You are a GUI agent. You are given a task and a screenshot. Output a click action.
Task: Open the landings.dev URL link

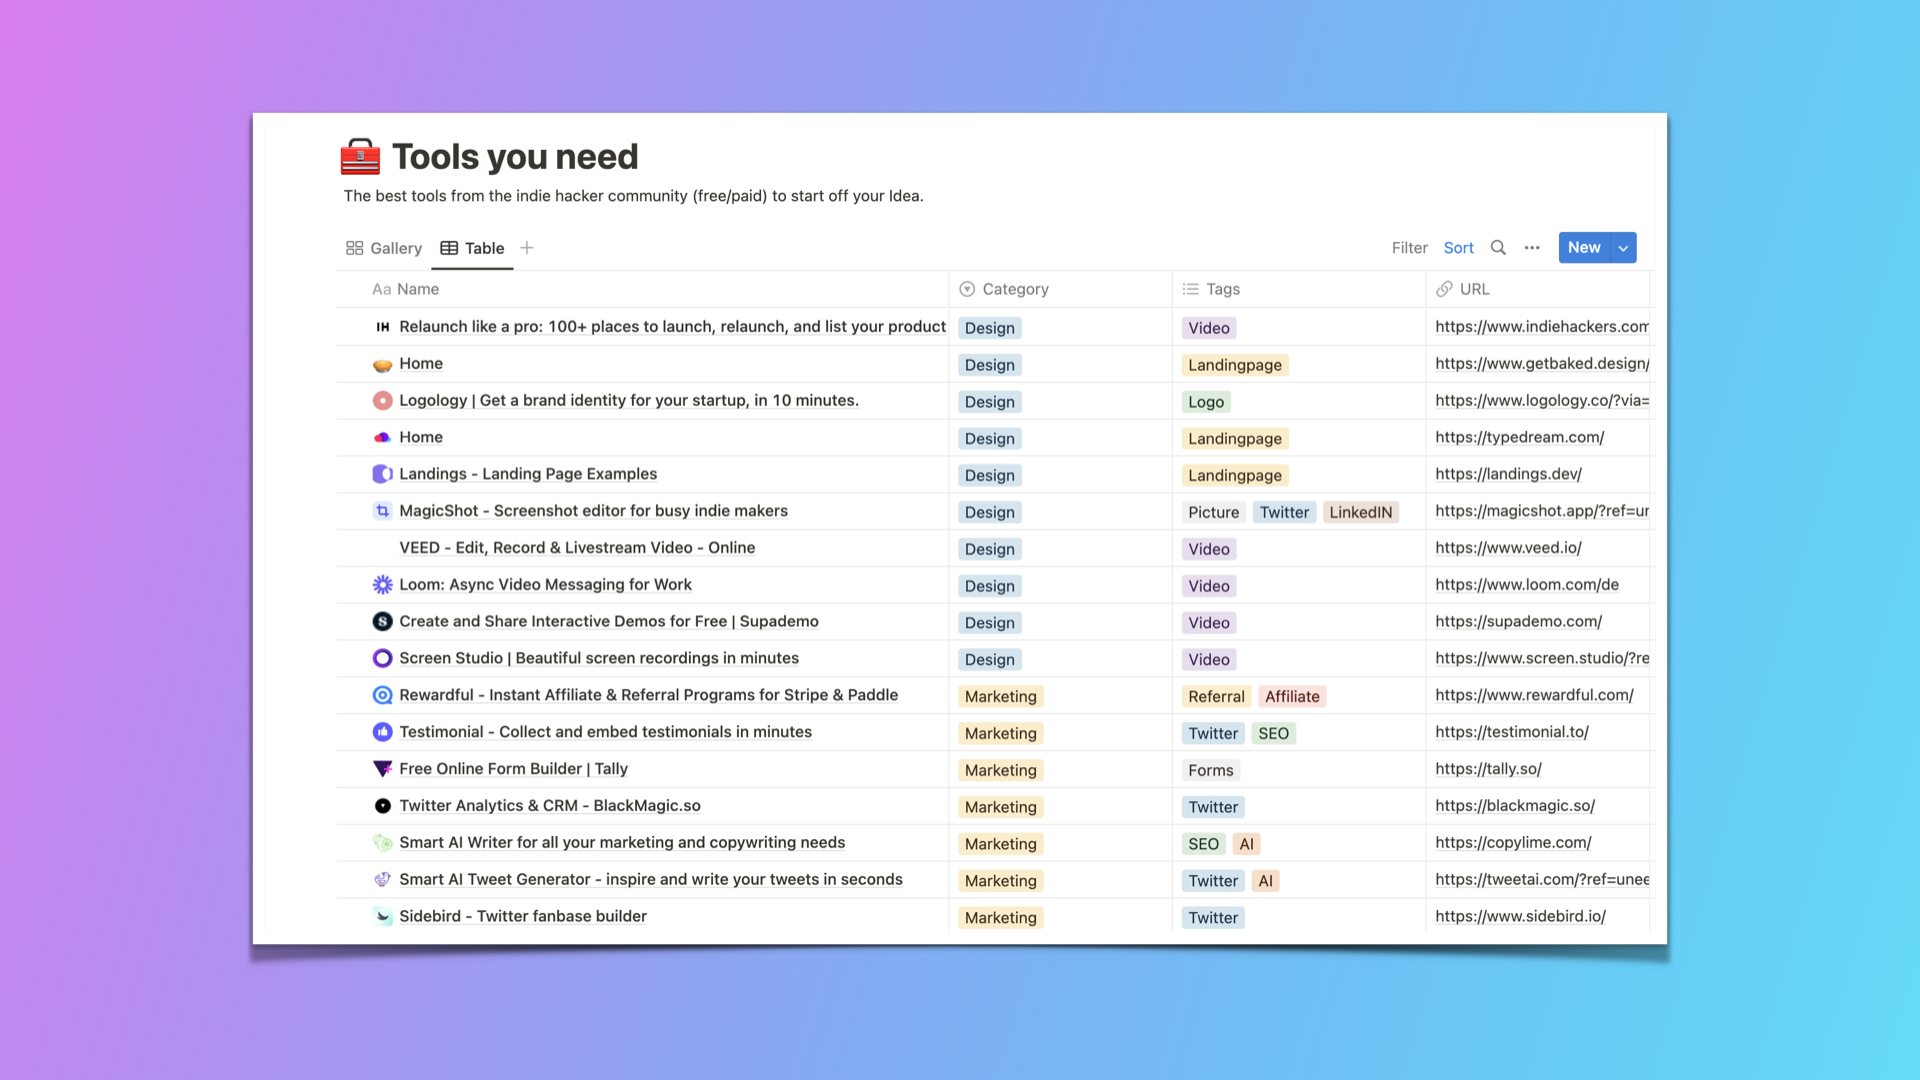1508,474
